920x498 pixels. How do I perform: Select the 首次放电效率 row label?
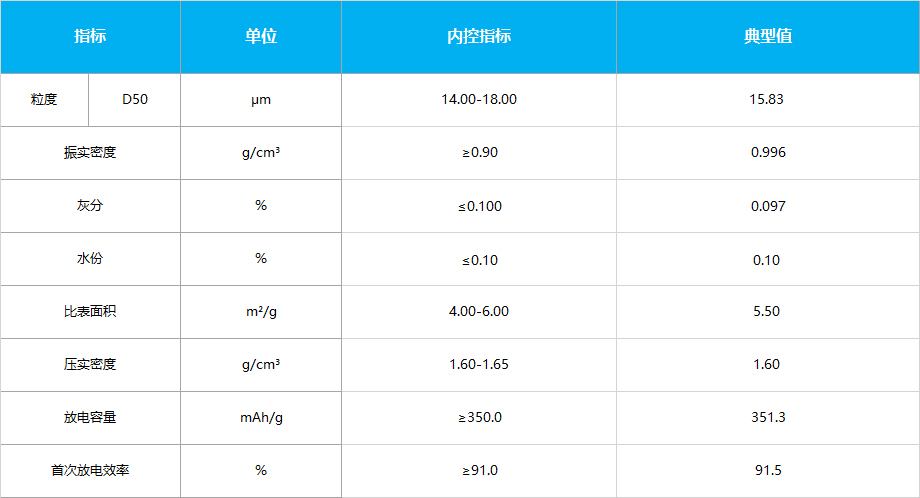click(x=90, y=470)
